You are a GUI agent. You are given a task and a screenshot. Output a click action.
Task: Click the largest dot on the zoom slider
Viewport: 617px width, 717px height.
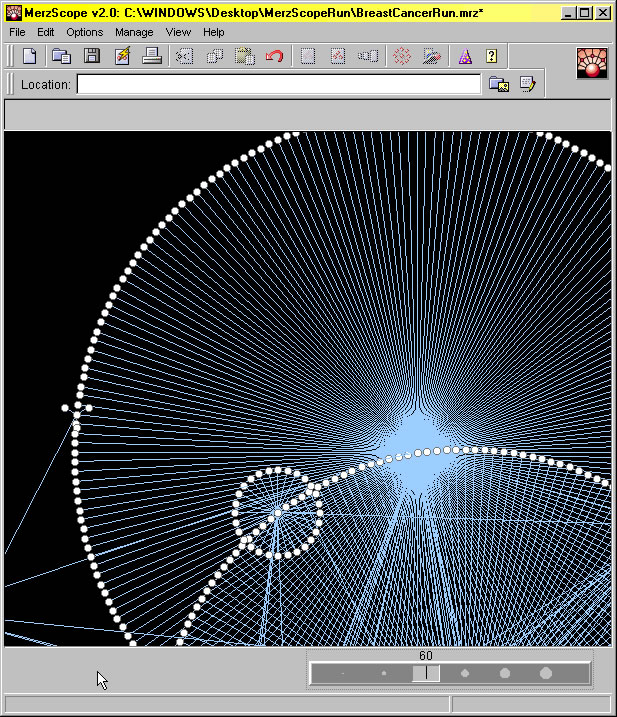[x=546, y=674]
